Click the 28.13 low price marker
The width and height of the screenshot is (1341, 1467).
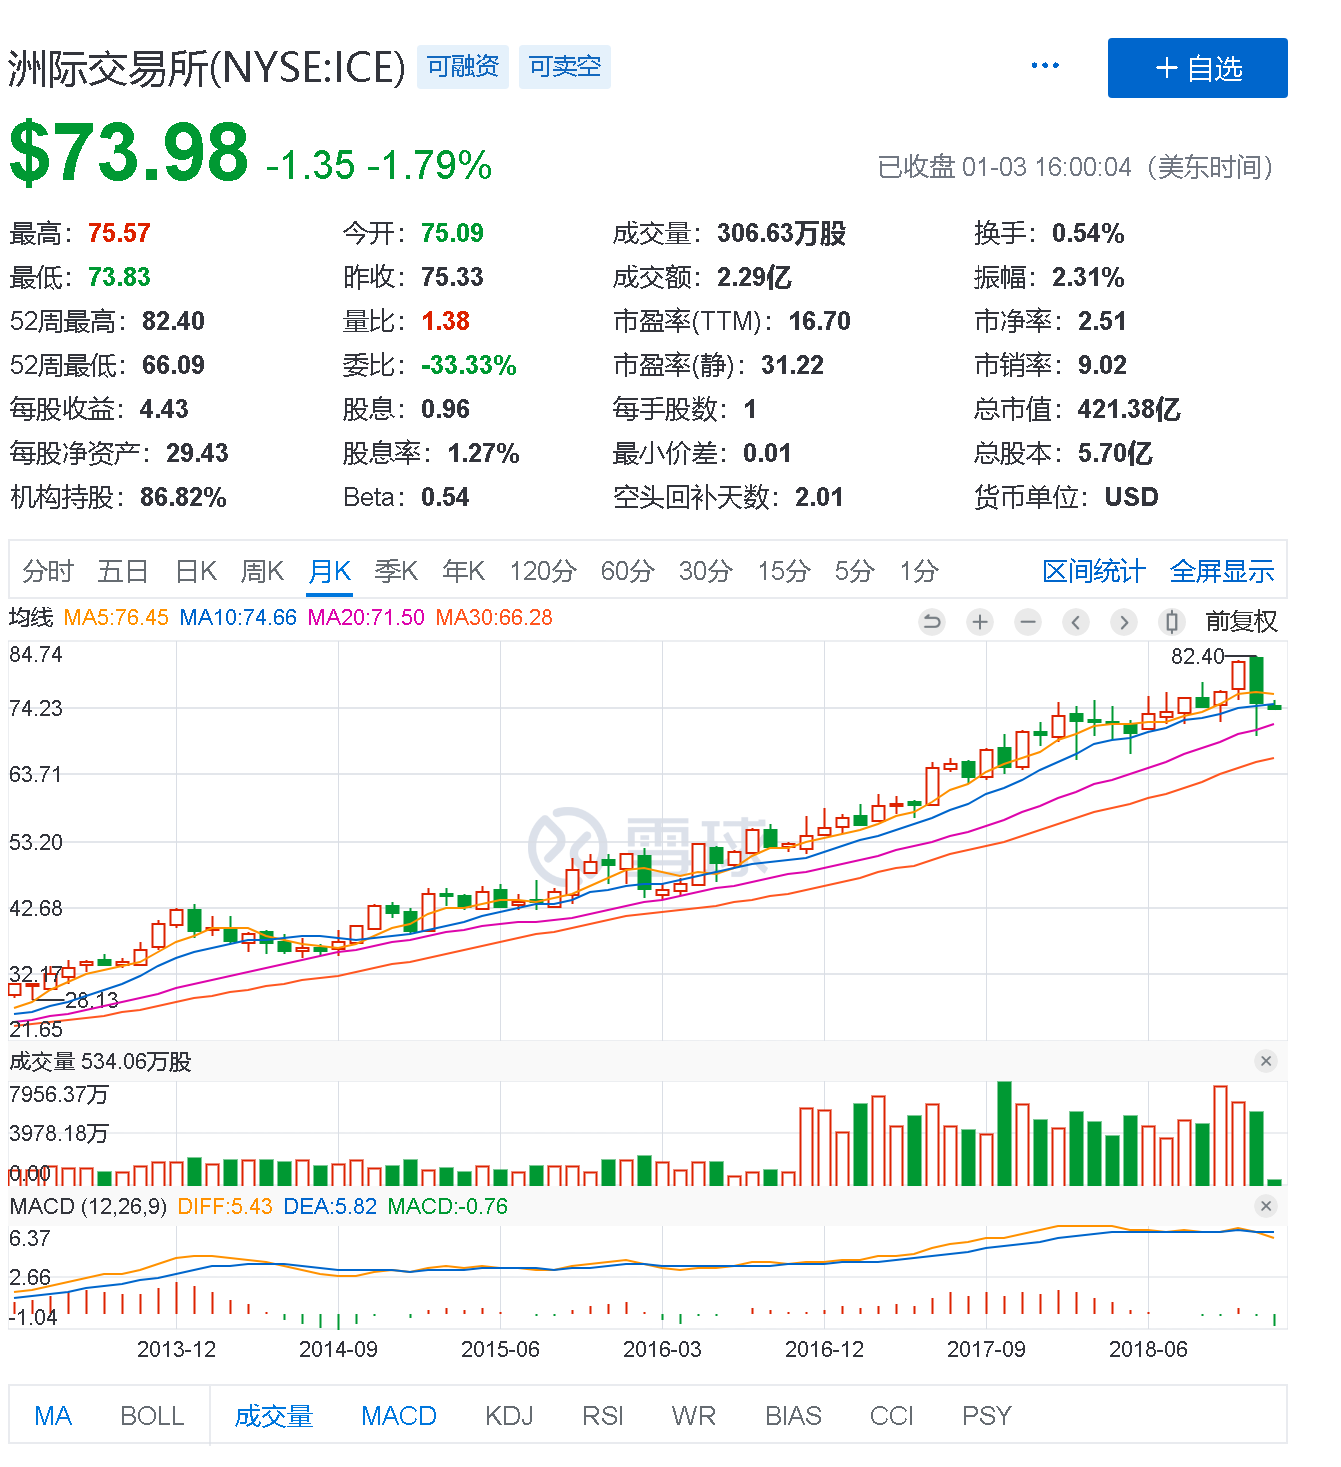tap(92, 1000)
